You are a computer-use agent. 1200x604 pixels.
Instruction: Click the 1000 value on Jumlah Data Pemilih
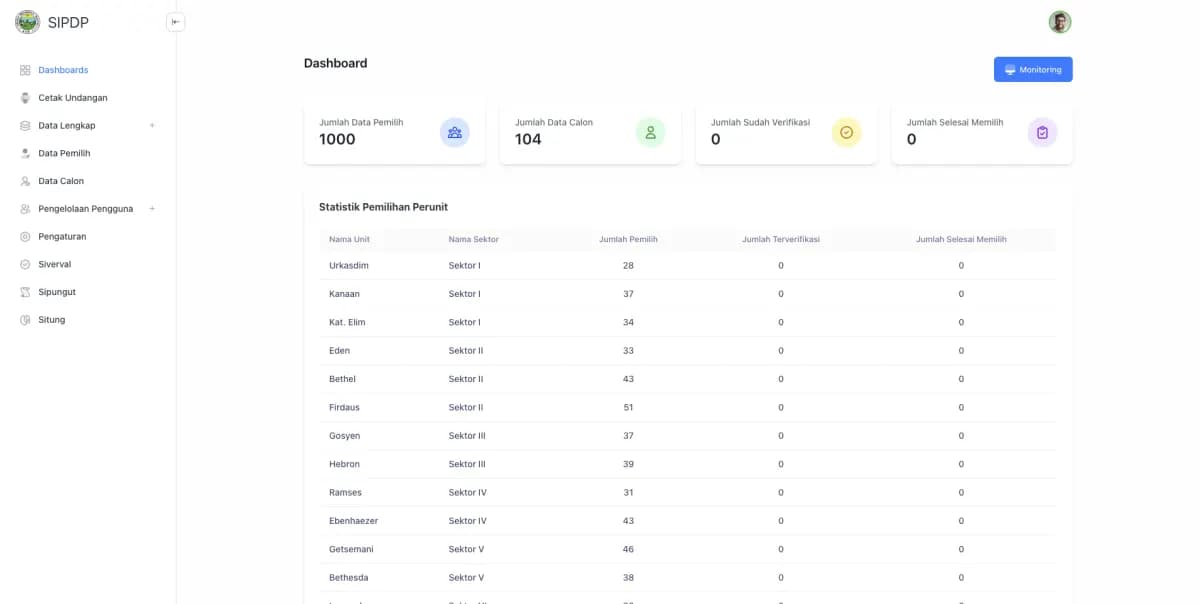point(337,140)
